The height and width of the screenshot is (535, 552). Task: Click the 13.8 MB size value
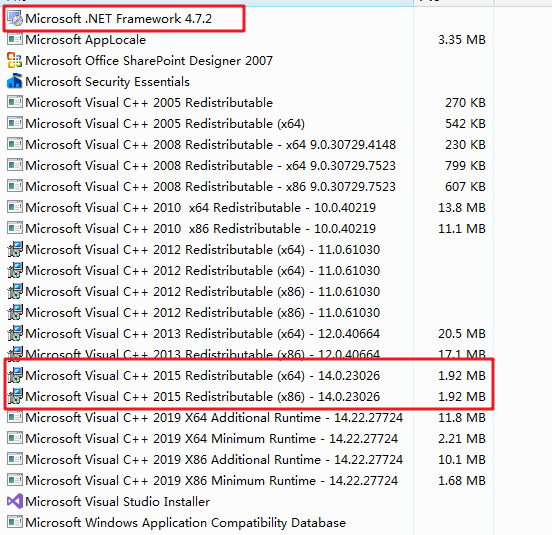click(462, 207)
